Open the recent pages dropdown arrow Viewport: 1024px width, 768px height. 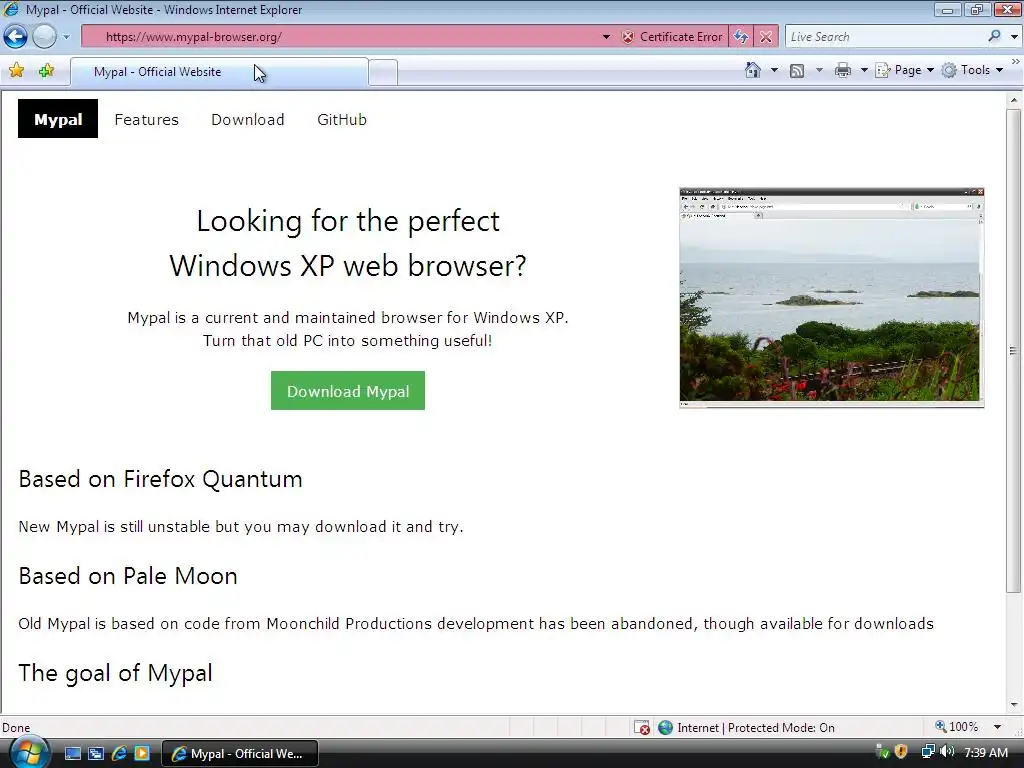[x=66, y=37]
